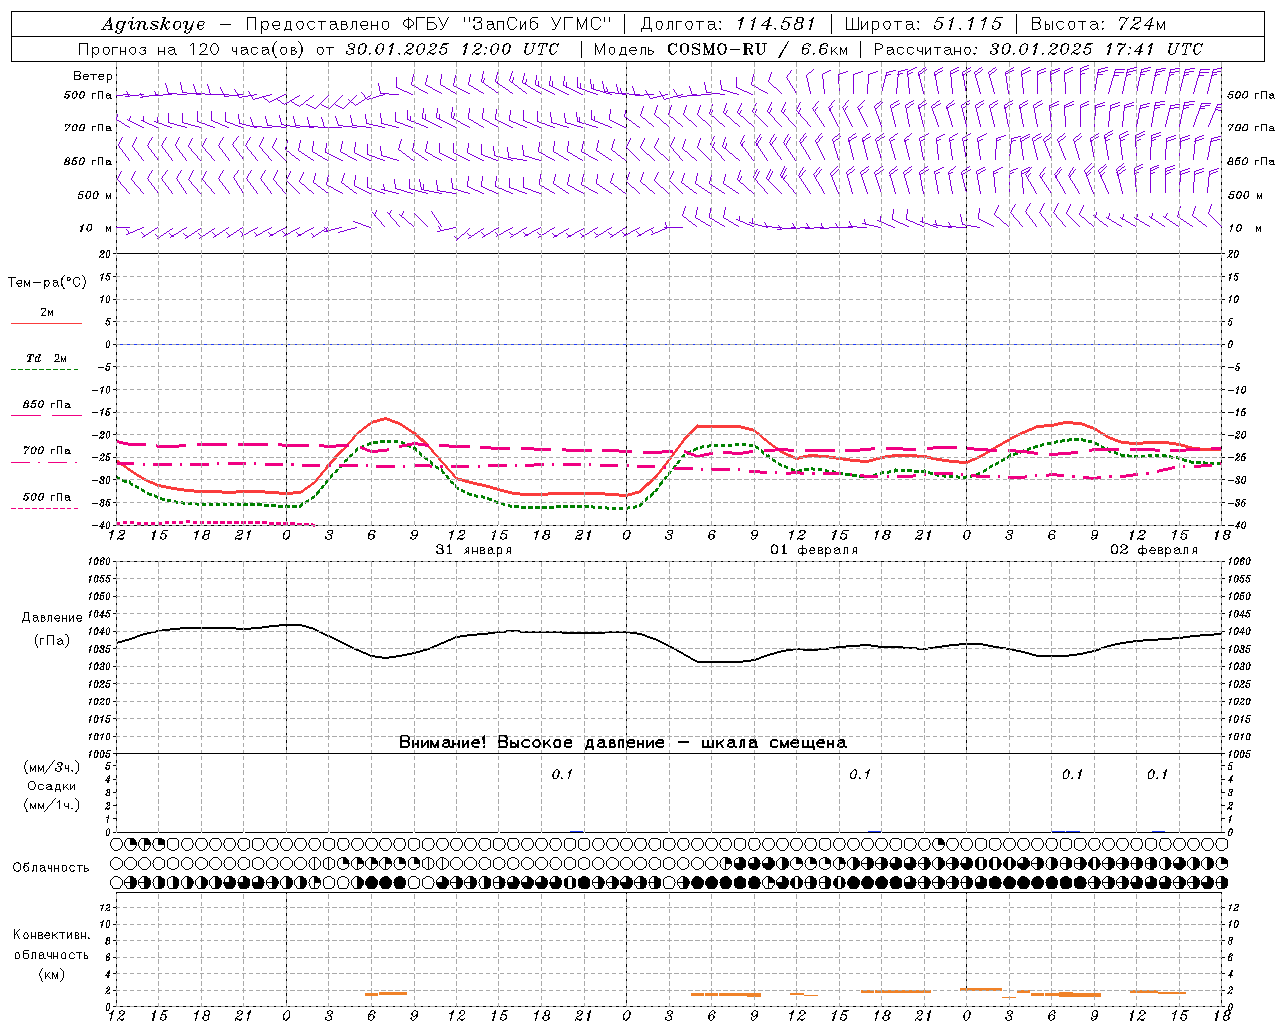The width and height of the screenshot is (1280, 1024).
Task: Select the Тем-ра(°C) temperature panel label
Action: [x=47, y=282]
